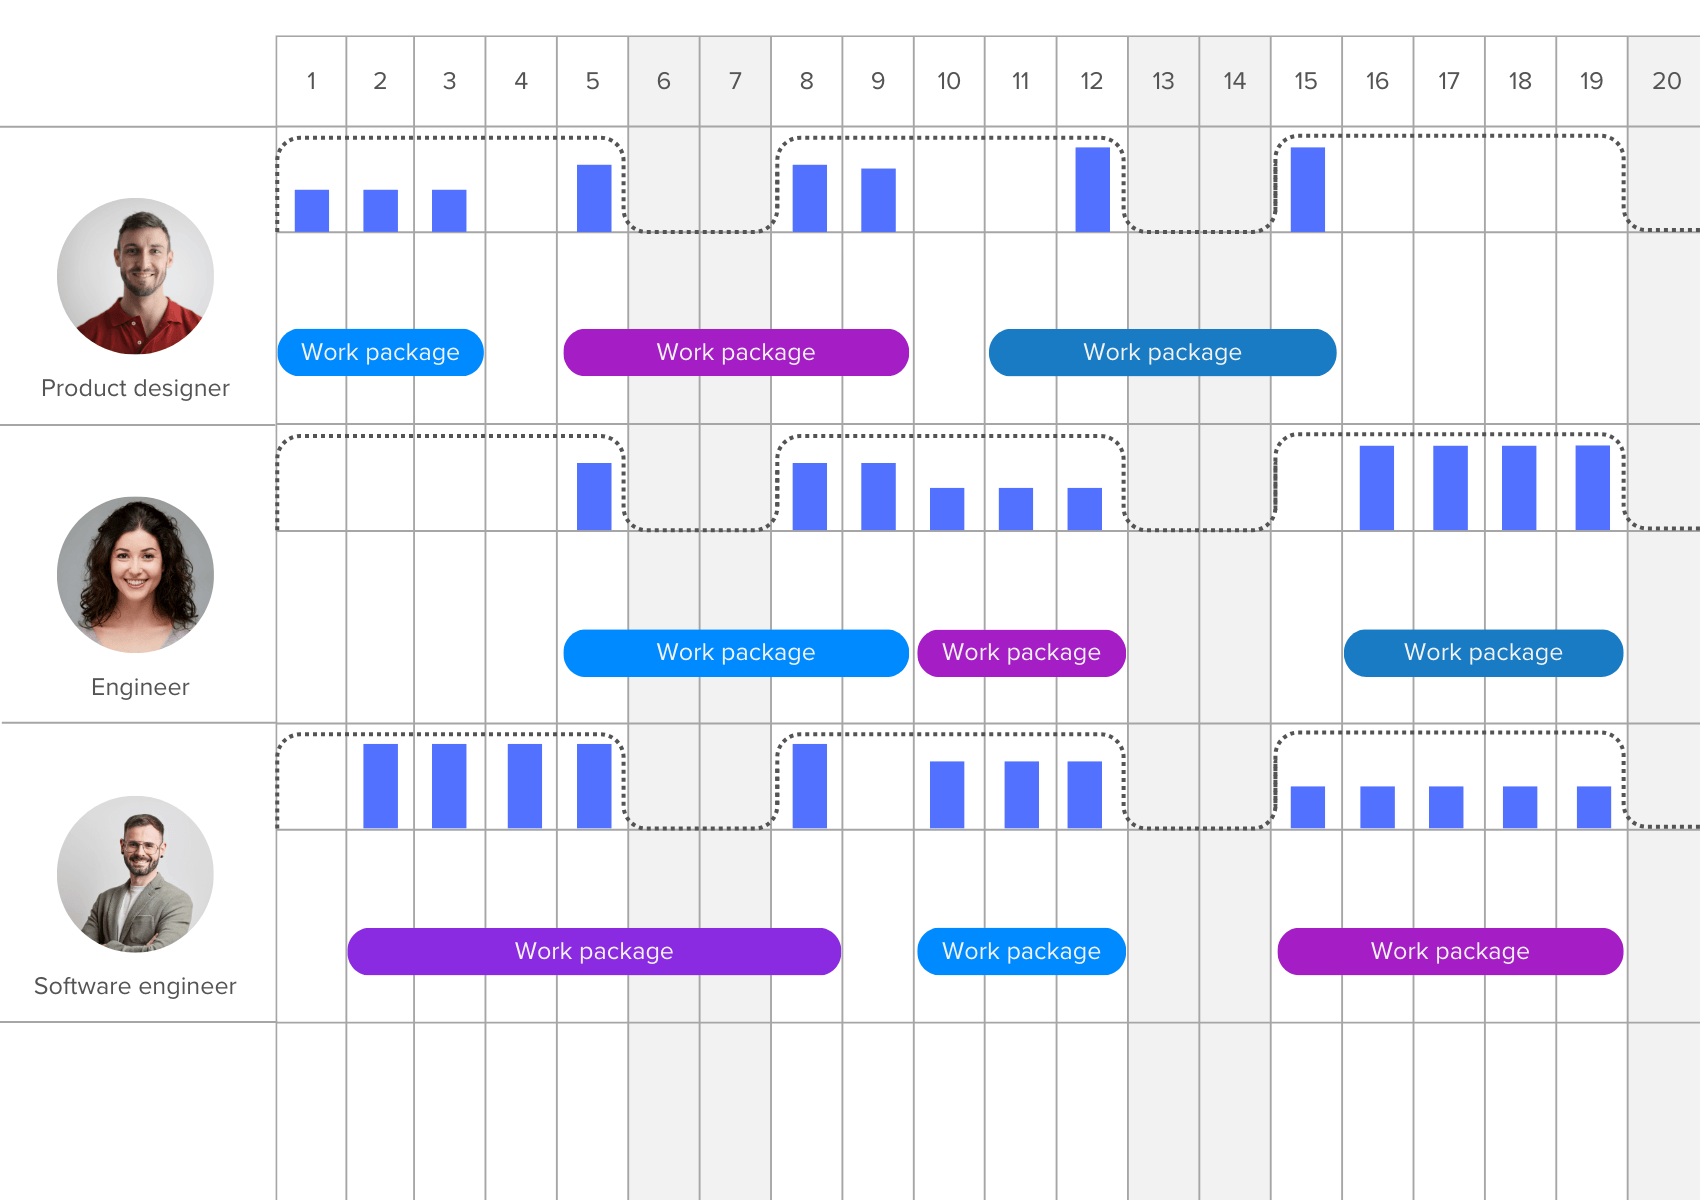Image resolution: width=1700 pixels, height=1200 pixels.
Task: Click Product designer's workload bar on day 1
Action: (x=312, y=211)
